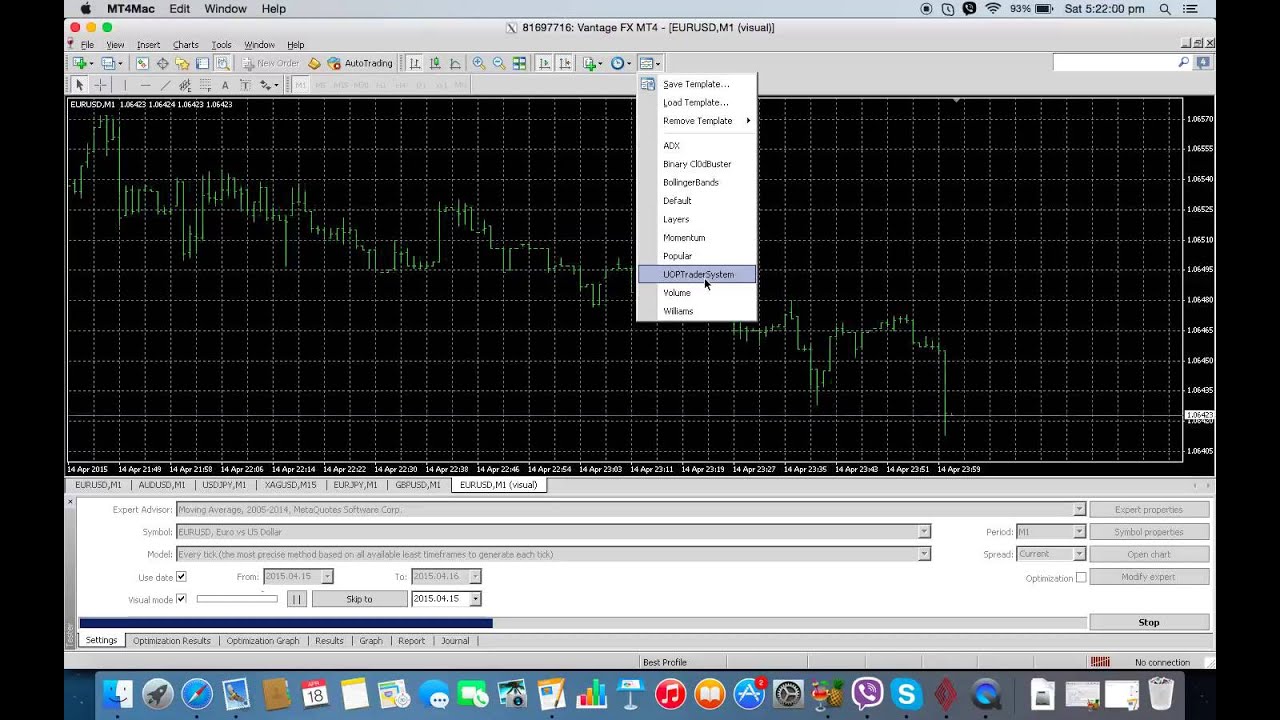Screen dimensions: 1280x720
Task: Open the To date dropdown
Action: click(x=475, y=577)
